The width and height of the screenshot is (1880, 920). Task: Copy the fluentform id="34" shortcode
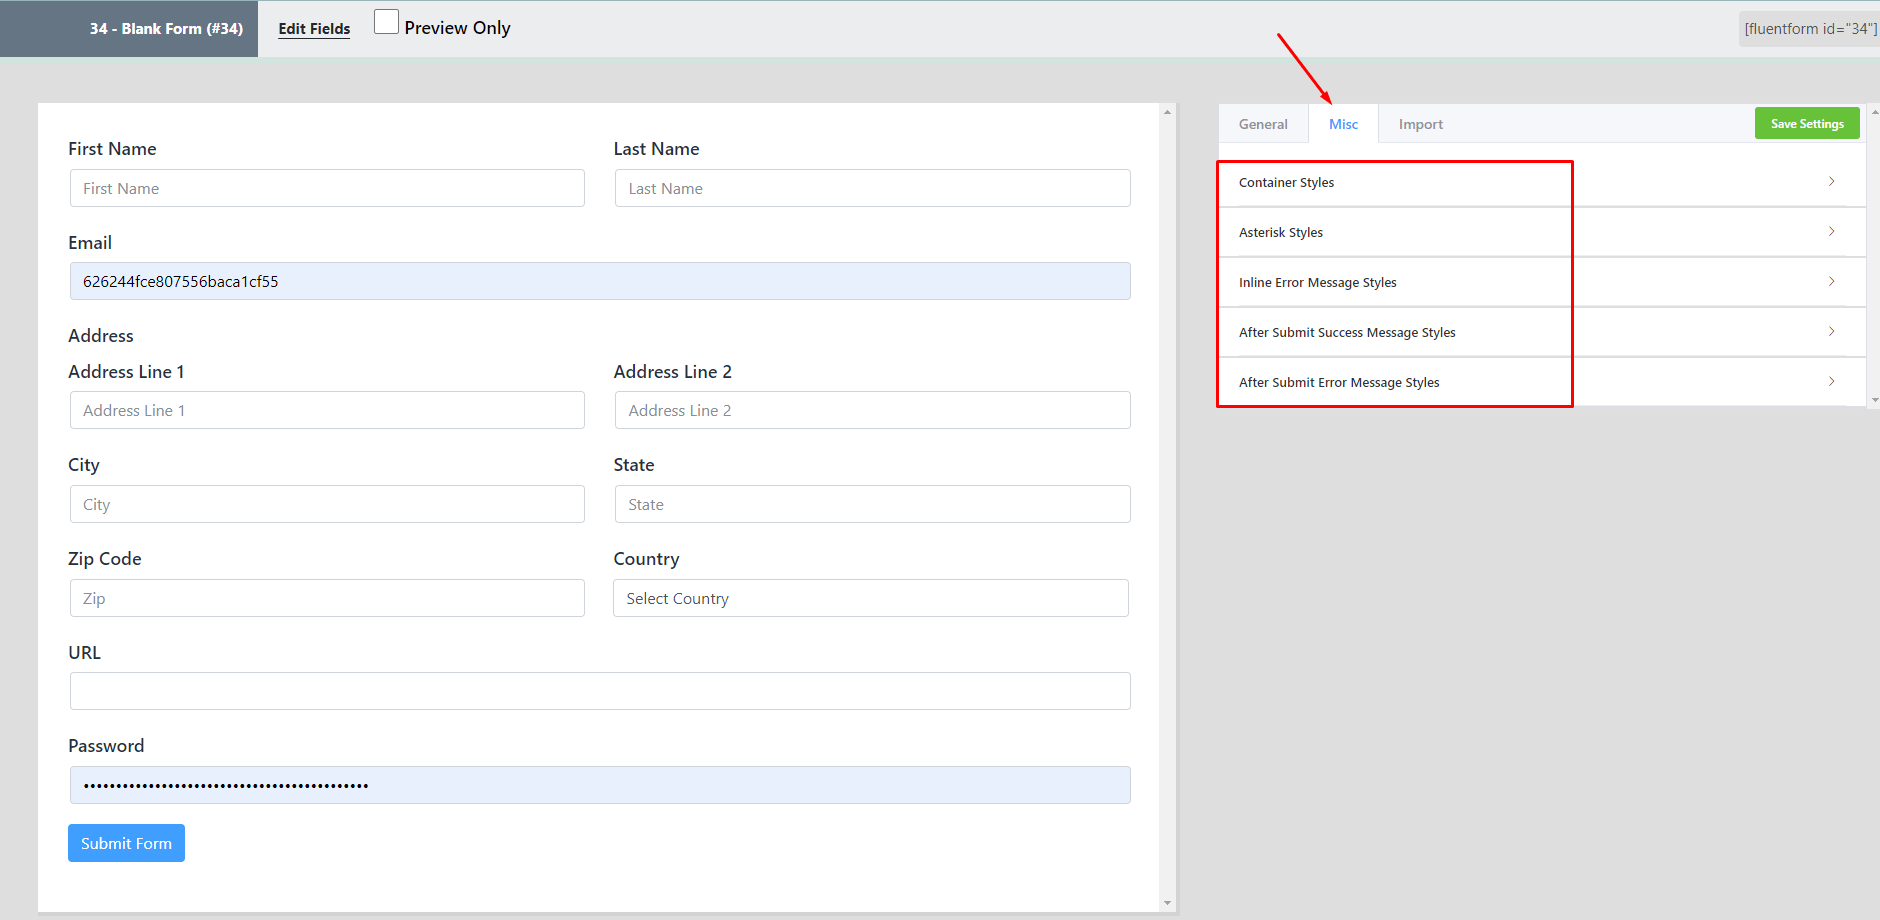(1810, 29)
